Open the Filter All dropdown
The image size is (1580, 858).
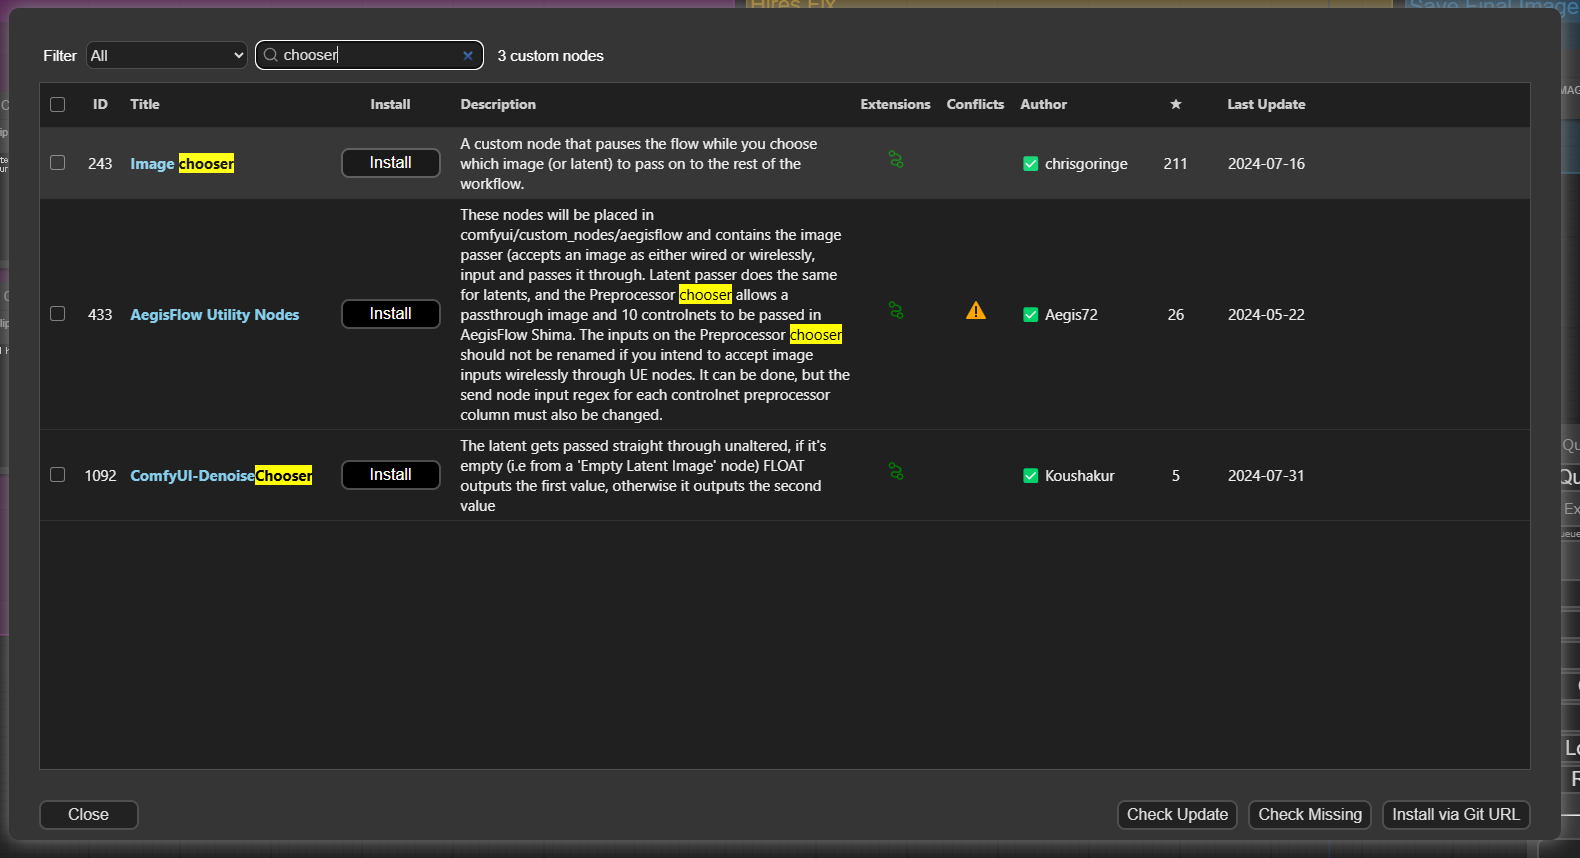(x=167, y=55)
